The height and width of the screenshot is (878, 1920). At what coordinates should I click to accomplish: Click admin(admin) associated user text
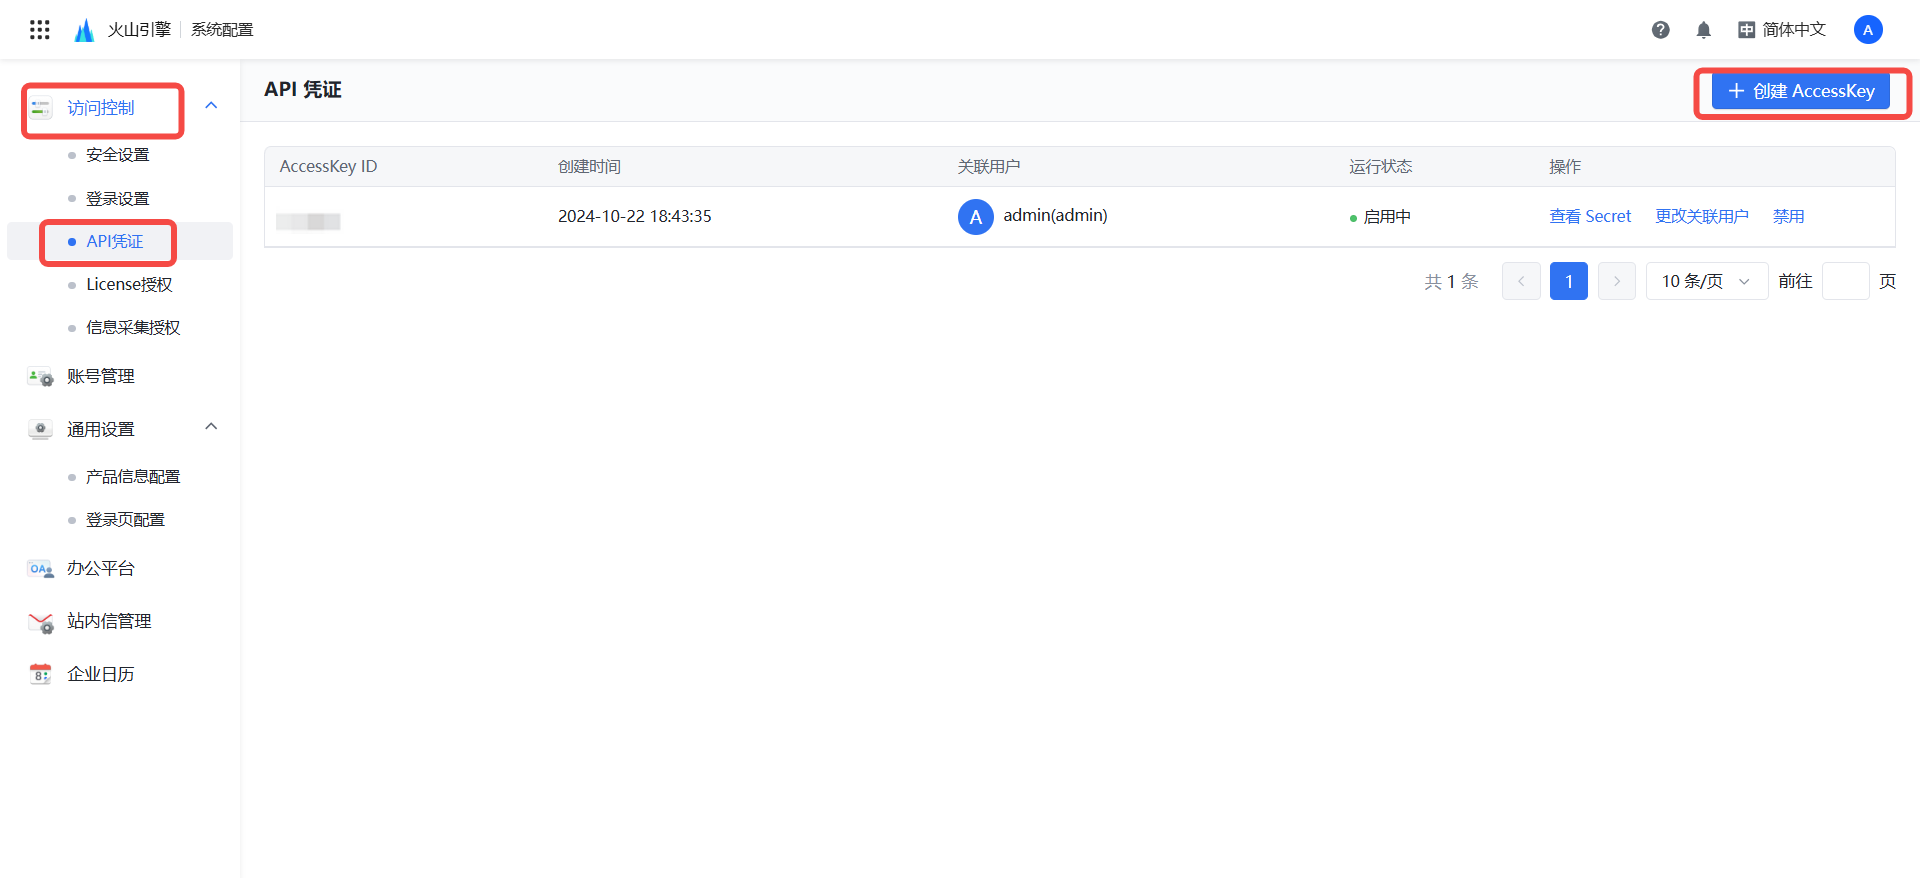(1056, 216)
